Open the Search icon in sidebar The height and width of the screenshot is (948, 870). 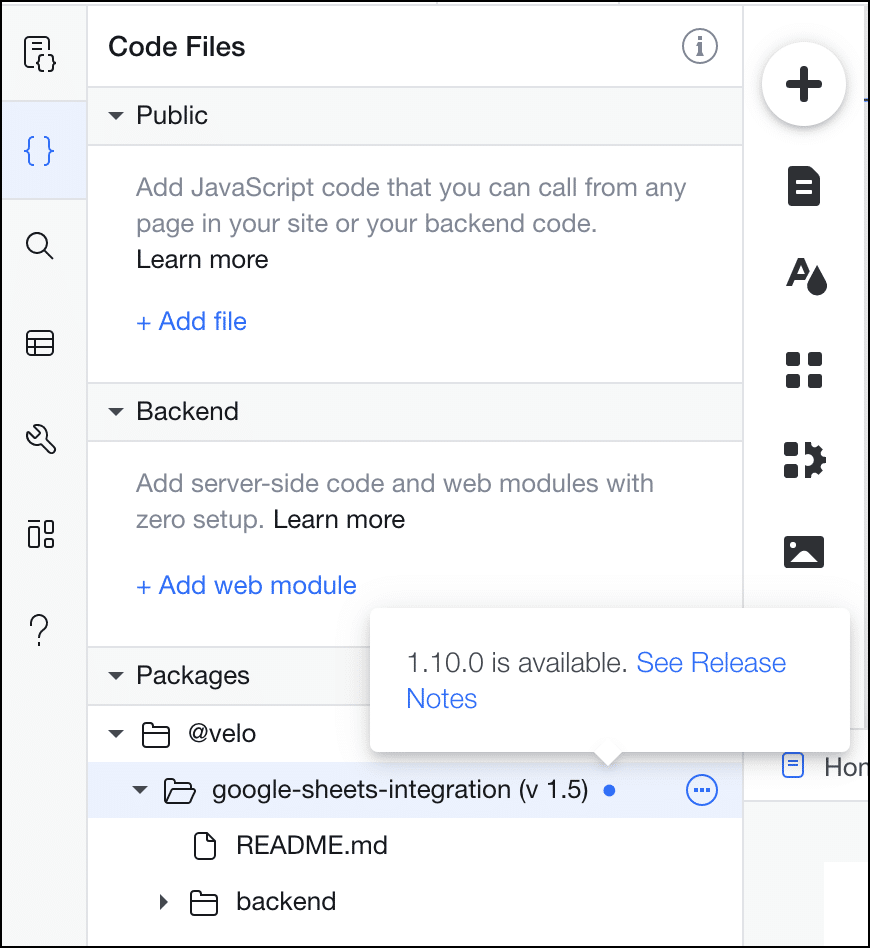(40, 245)
